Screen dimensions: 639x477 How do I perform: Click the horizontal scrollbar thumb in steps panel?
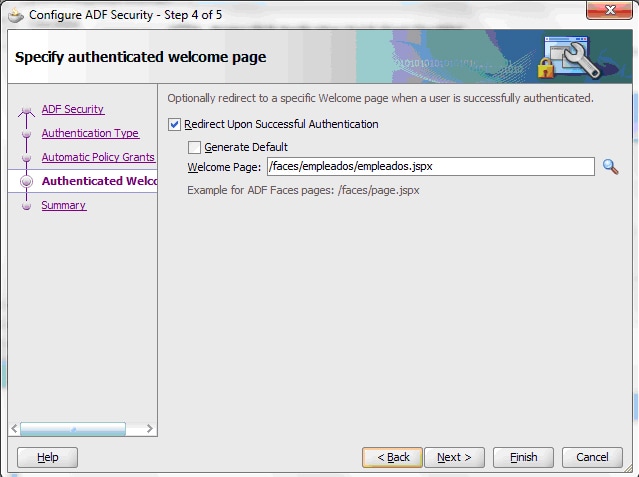pyautogui.click(x=73, y=429)
